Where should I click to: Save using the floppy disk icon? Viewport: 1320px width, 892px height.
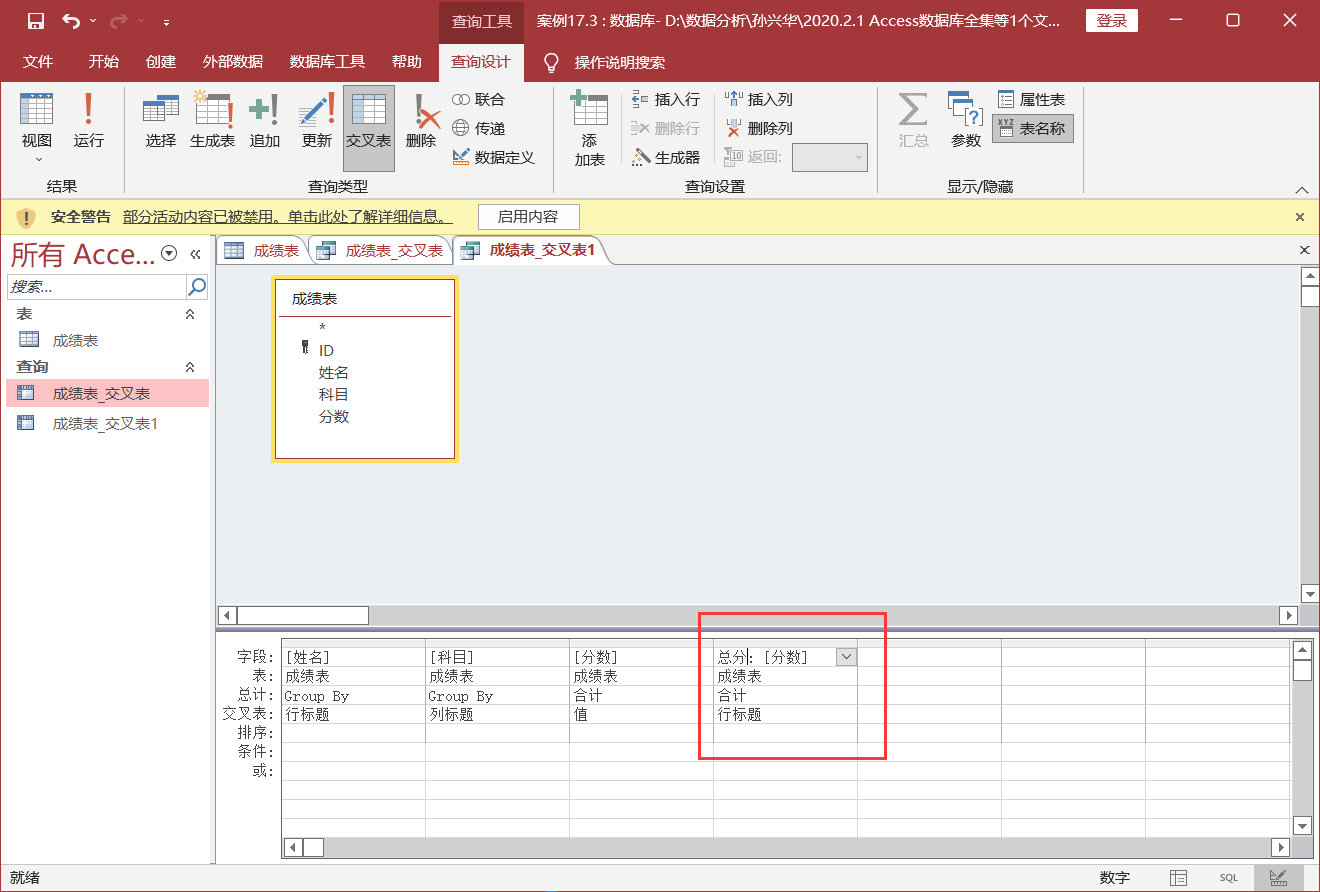pos(35,21)
